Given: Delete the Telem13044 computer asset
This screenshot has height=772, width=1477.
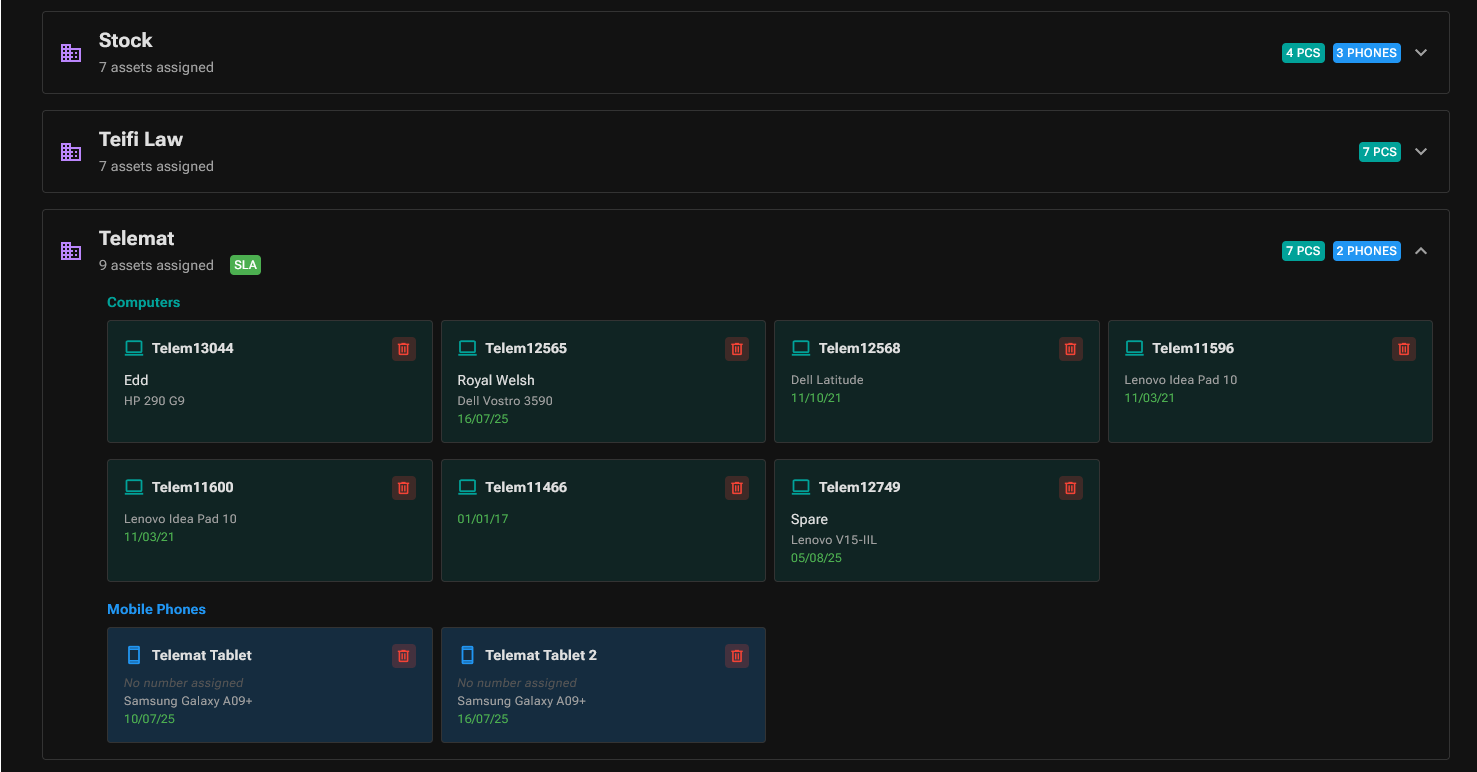Looking at the screenshot, I should point(403,349).
